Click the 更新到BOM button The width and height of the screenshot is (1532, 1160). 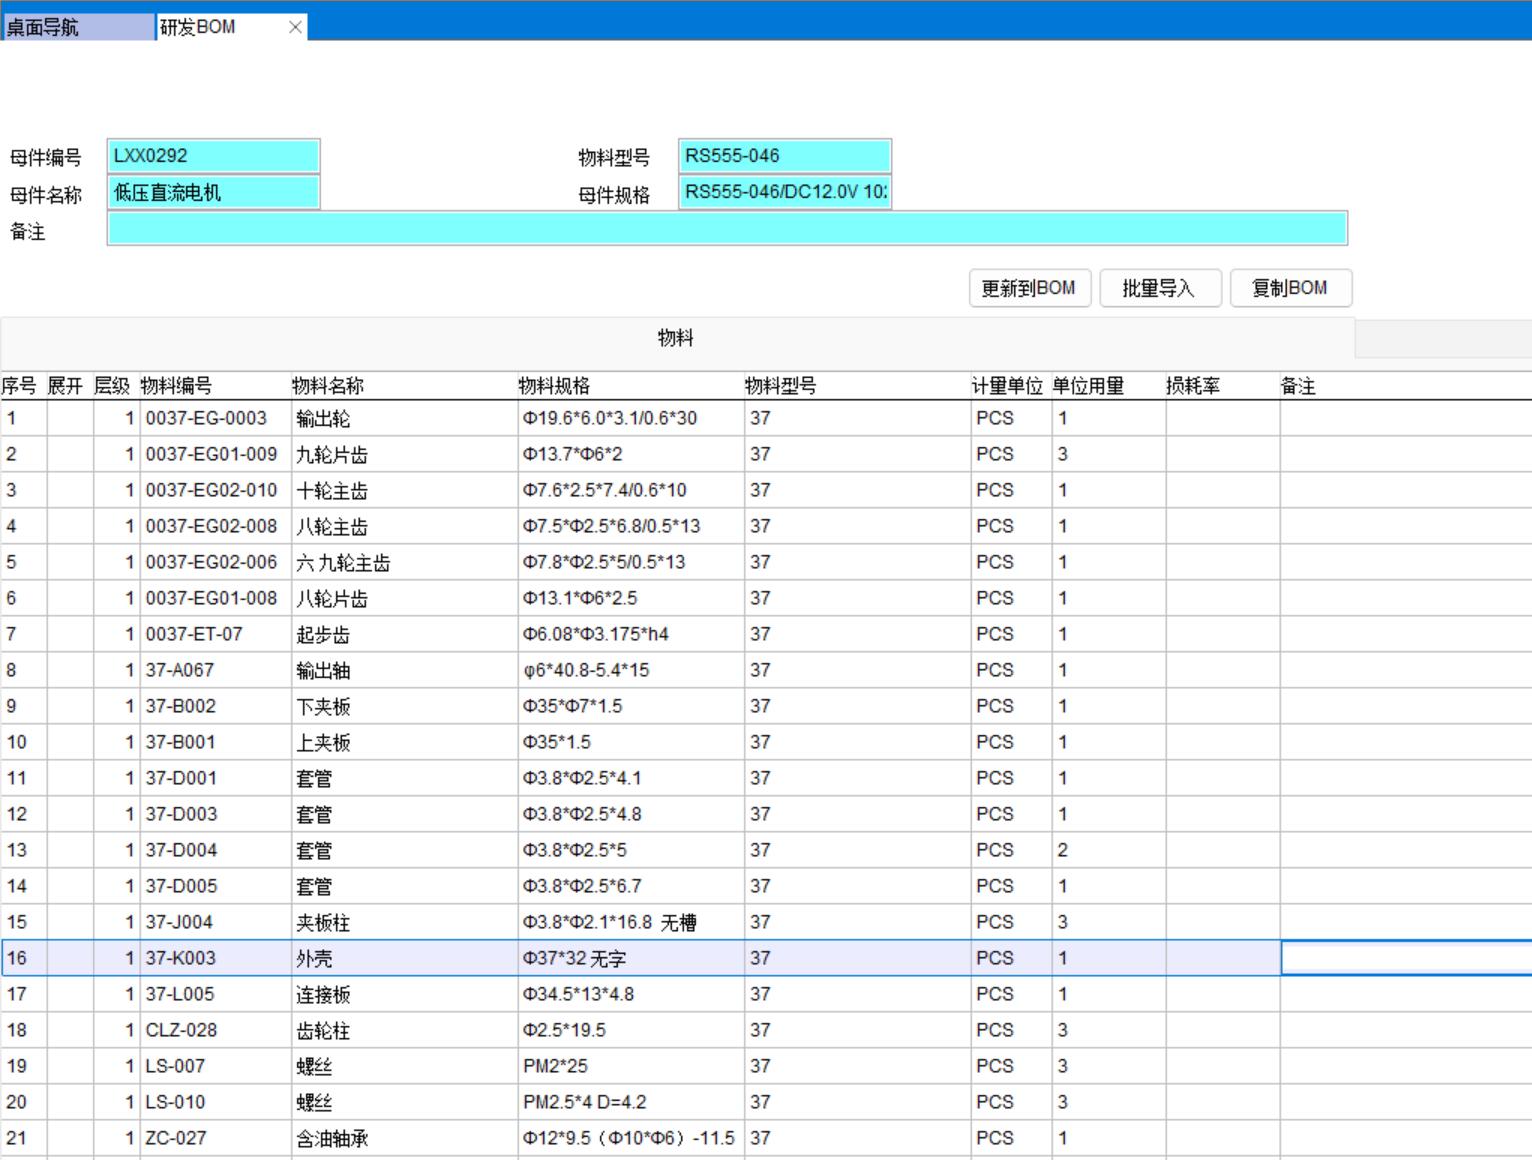[1029, 288]
